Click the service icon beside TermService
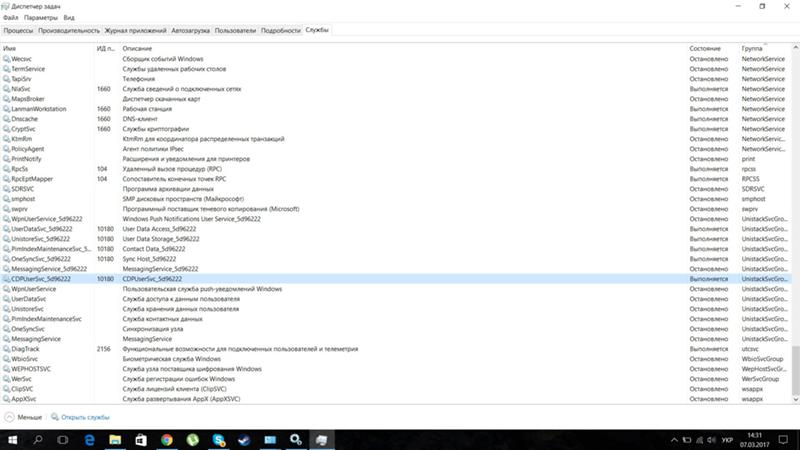This screenshot has height=450, width=800. click(6, 69)
